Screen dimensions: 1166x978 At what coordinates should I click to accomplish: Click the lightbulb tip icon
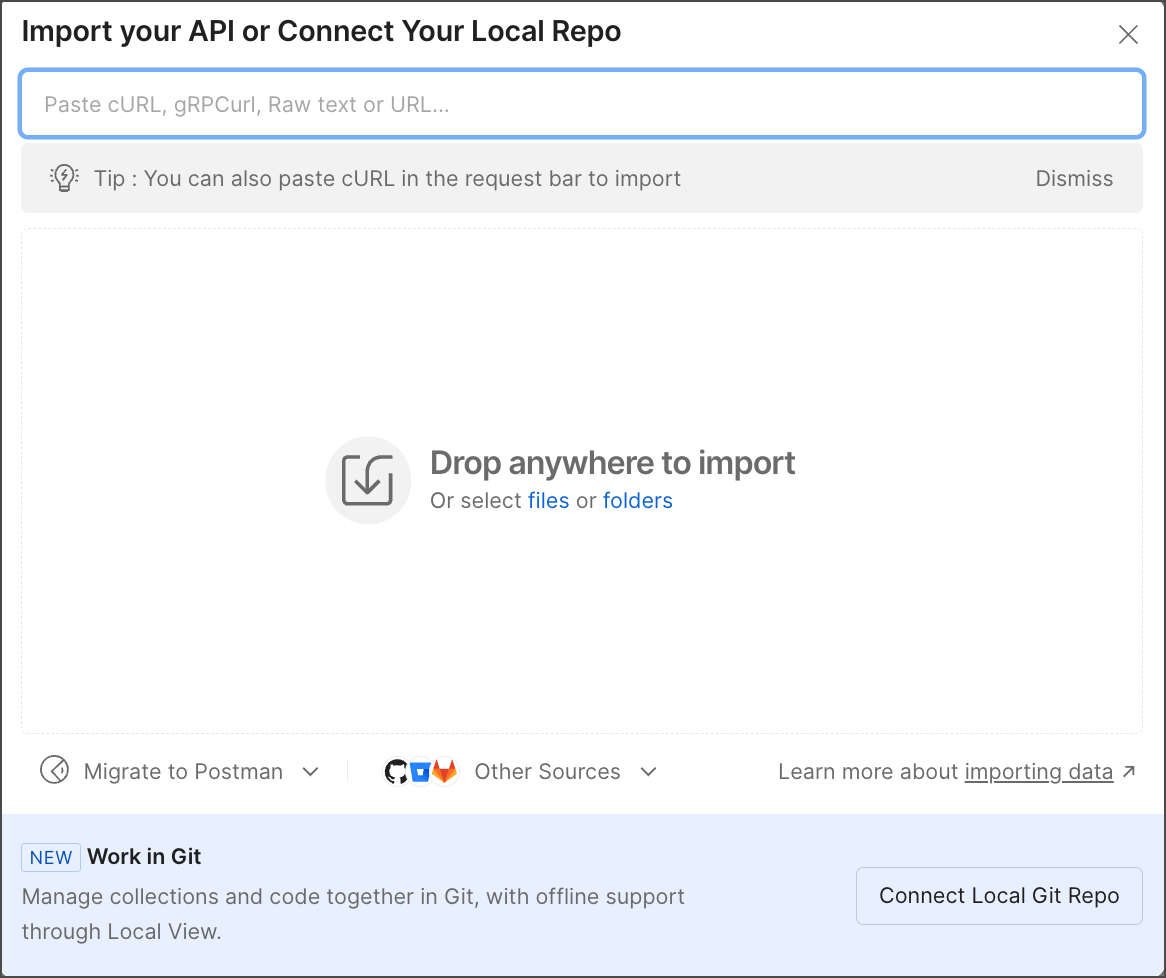[x=63, y=178]
